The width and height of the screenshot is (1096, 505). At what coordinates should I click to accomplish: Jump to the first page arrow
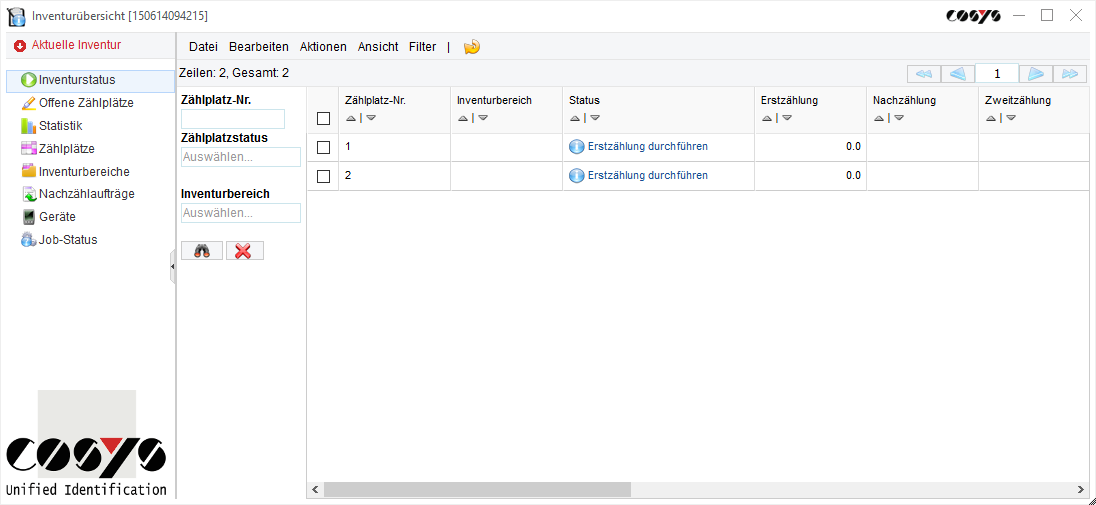pyautogui.click(x=924, y=74)
